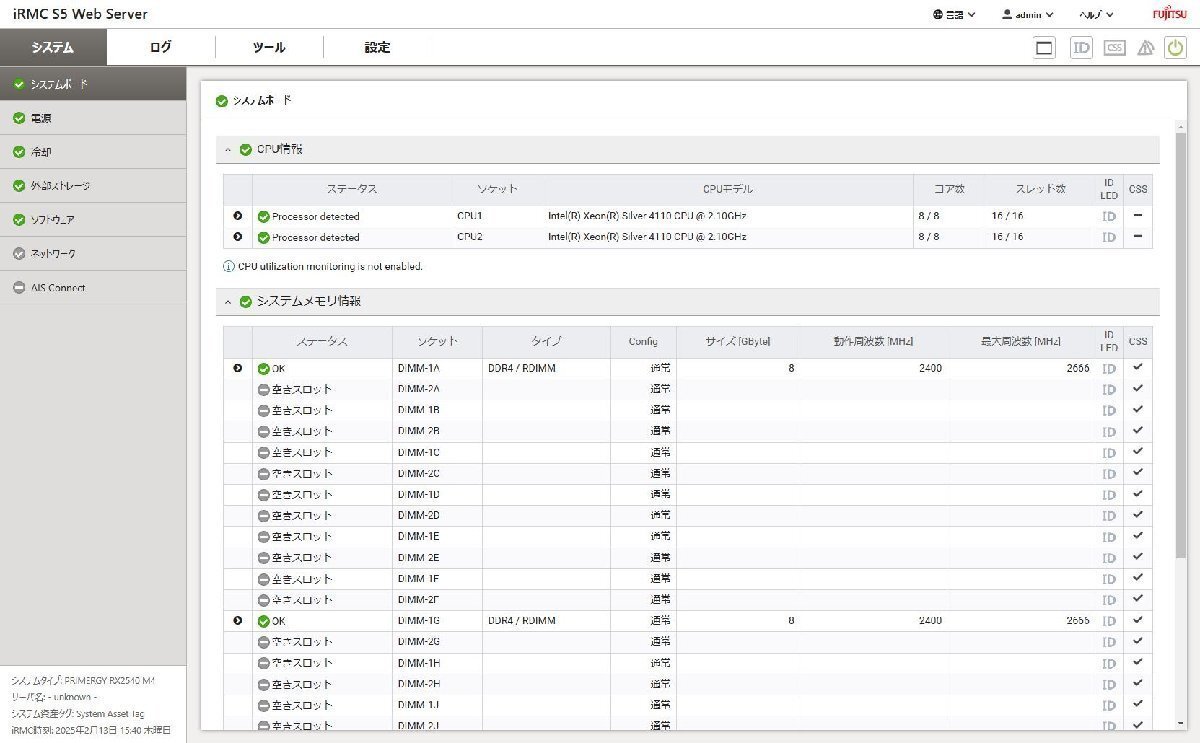Screen dimensions: 1200x743
Task: Open the remote console window icon
Action: (x=1045, y=47)
